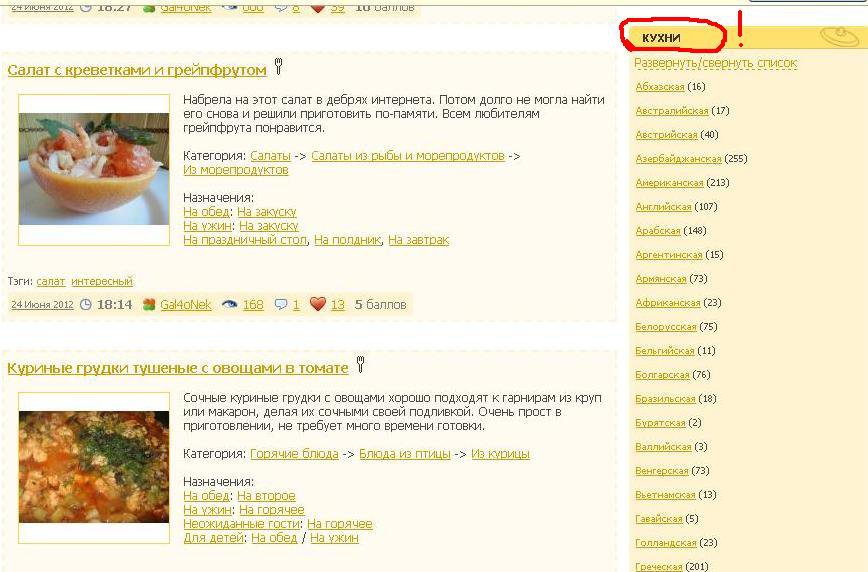The width and height of the screenshot is (868, 572).
Task: Open the Блюда из птицы category
Action: pos(404,454)
